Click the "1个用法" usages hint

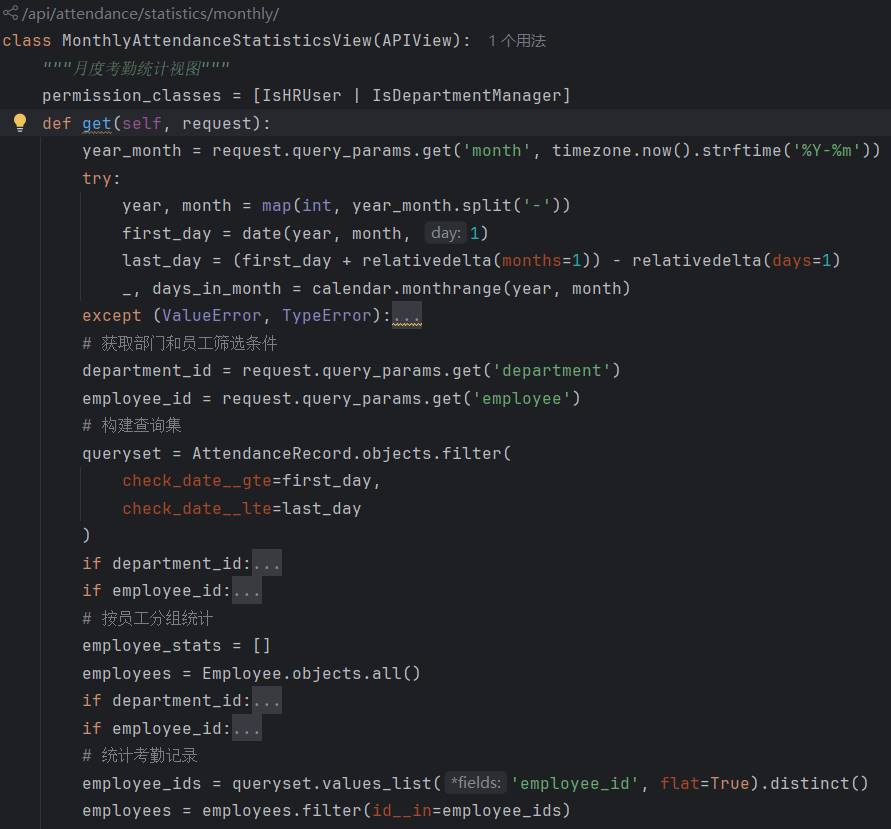[517, 41]
